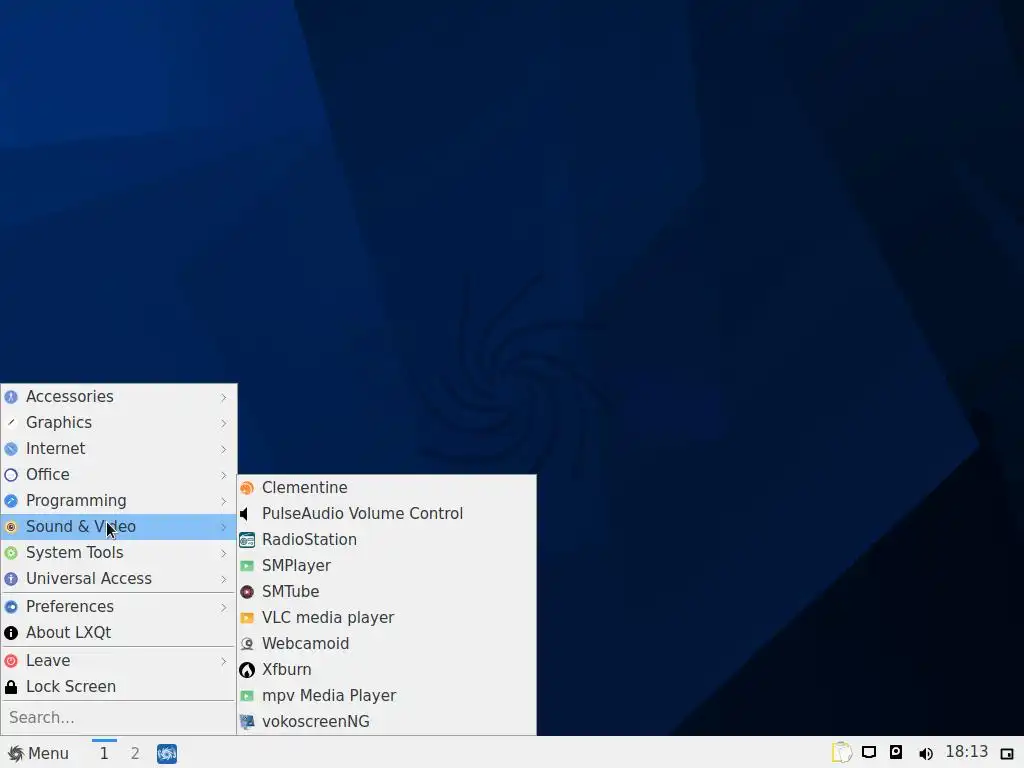Expand the Leave submenu arrow
This screenshot has width=1024, height=768.
coord(223,661)
